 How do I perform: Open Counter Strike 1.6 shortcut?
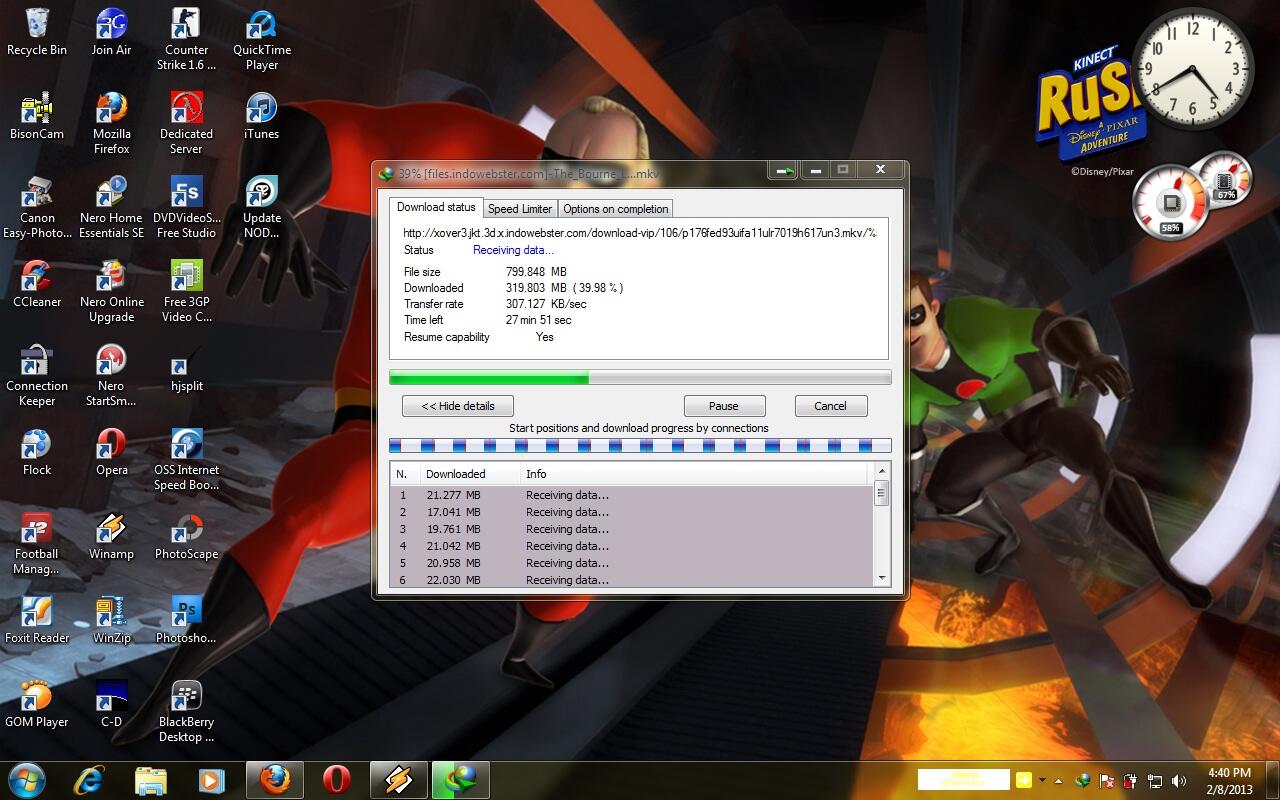186,39
